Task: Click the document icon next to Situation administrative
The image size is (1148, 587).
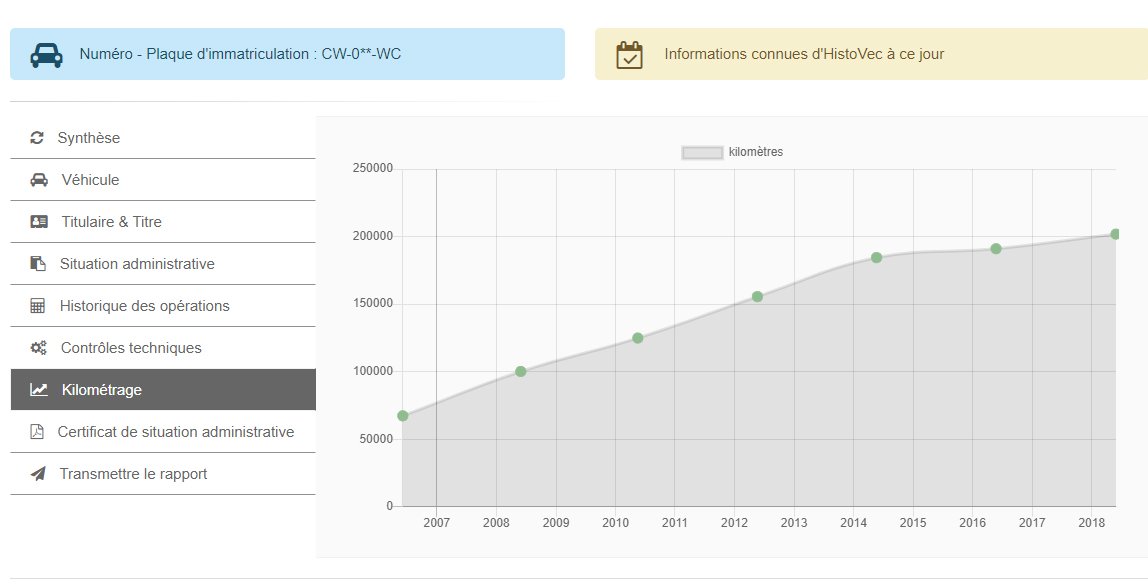Action: (x=37, y=263)
